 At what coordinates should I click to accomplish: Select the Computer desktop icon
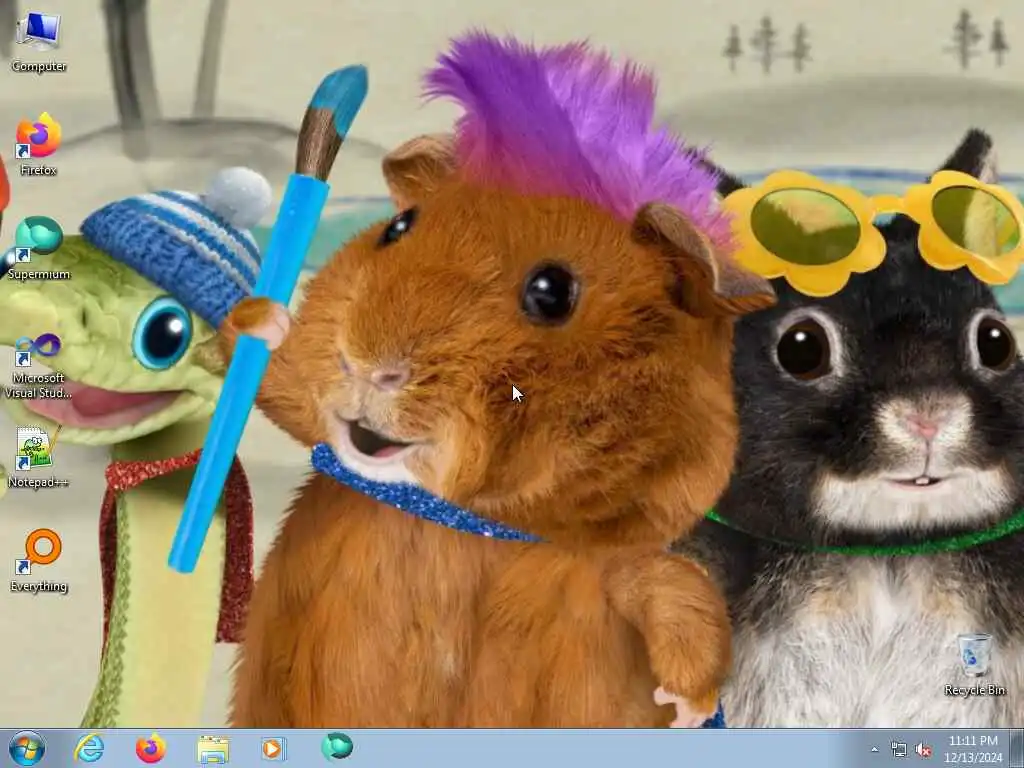click(x=39, y=40)
